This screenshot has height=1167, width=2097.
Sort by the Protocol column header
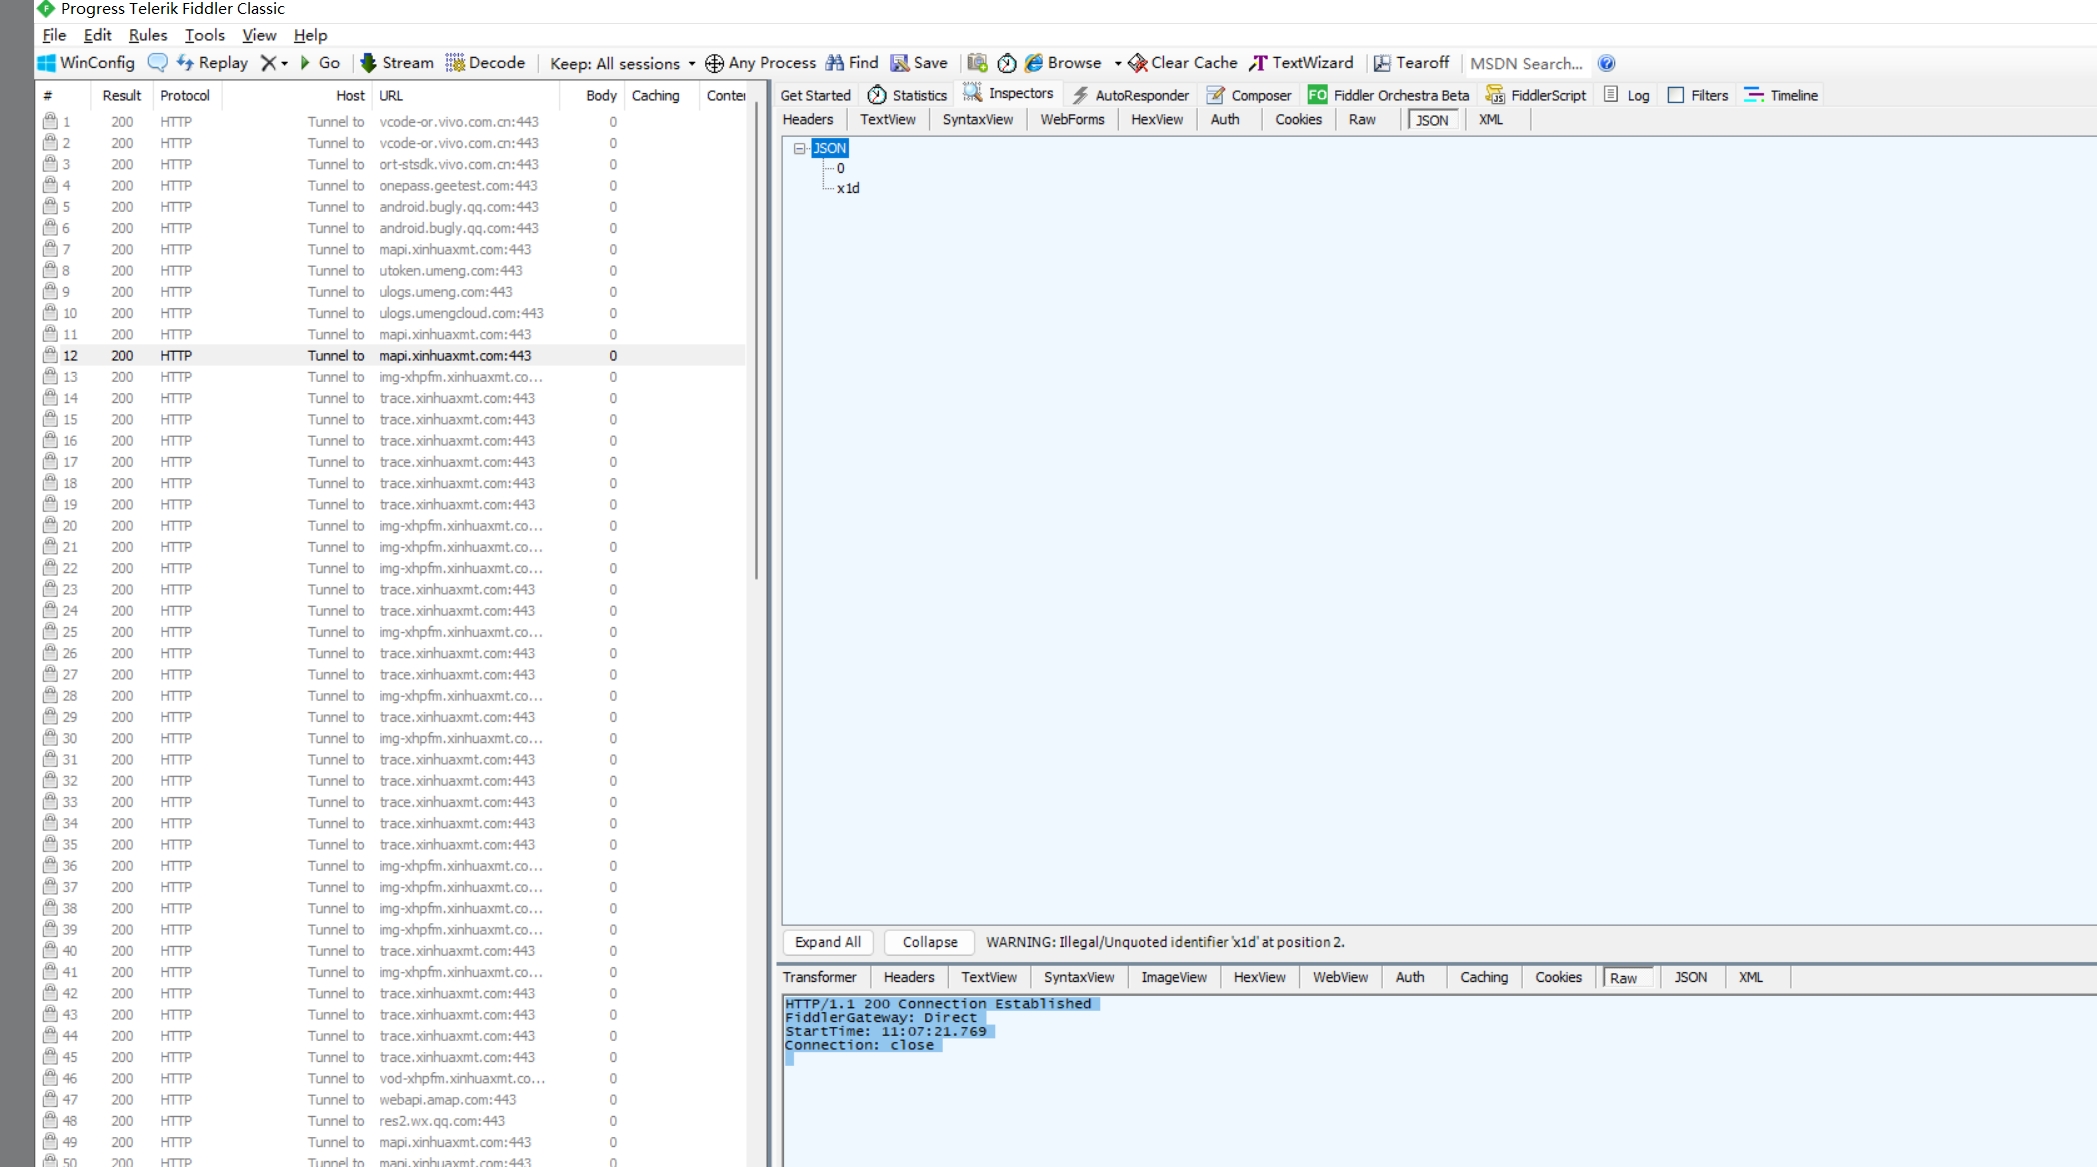tap(185, 95)
